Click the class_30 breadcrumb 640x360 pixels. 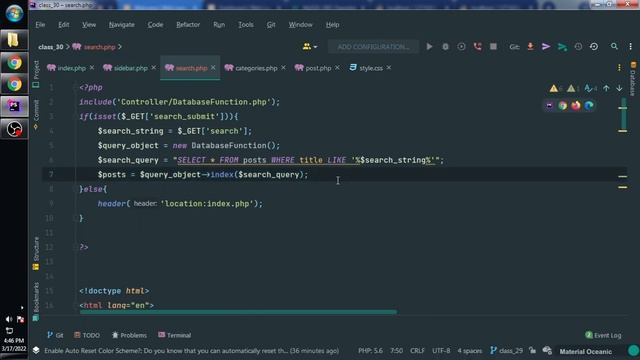pyautogui.click(x=51, y=47)
